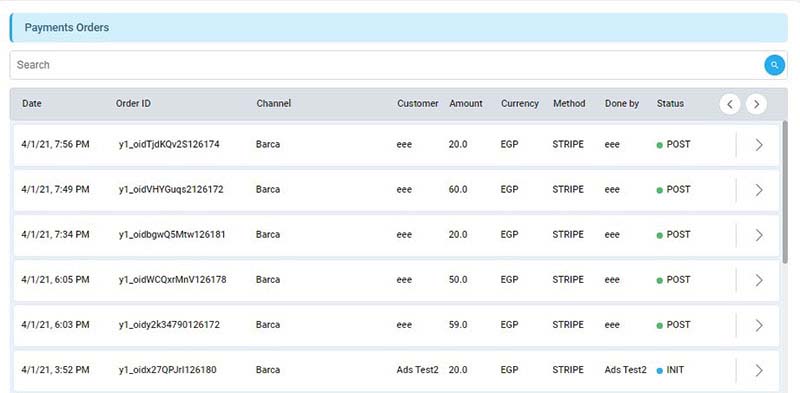Viewport: 800px width, 393px height.
Task: Click POST status of the 6:03 PM order
Action: pyautogui.click(x=673, y=325)
